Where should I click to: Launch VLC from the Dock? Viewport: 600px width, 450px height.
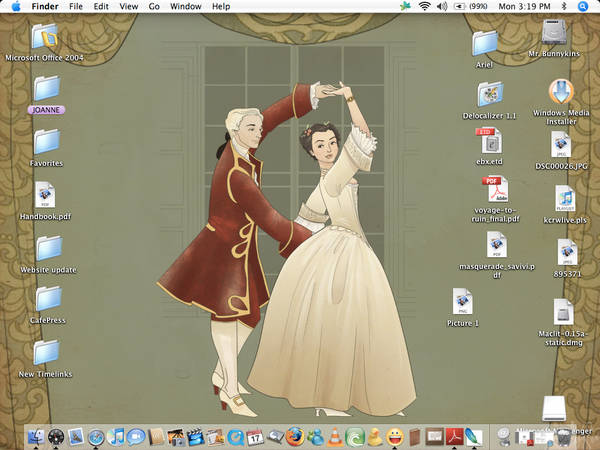tap(335, 437)
